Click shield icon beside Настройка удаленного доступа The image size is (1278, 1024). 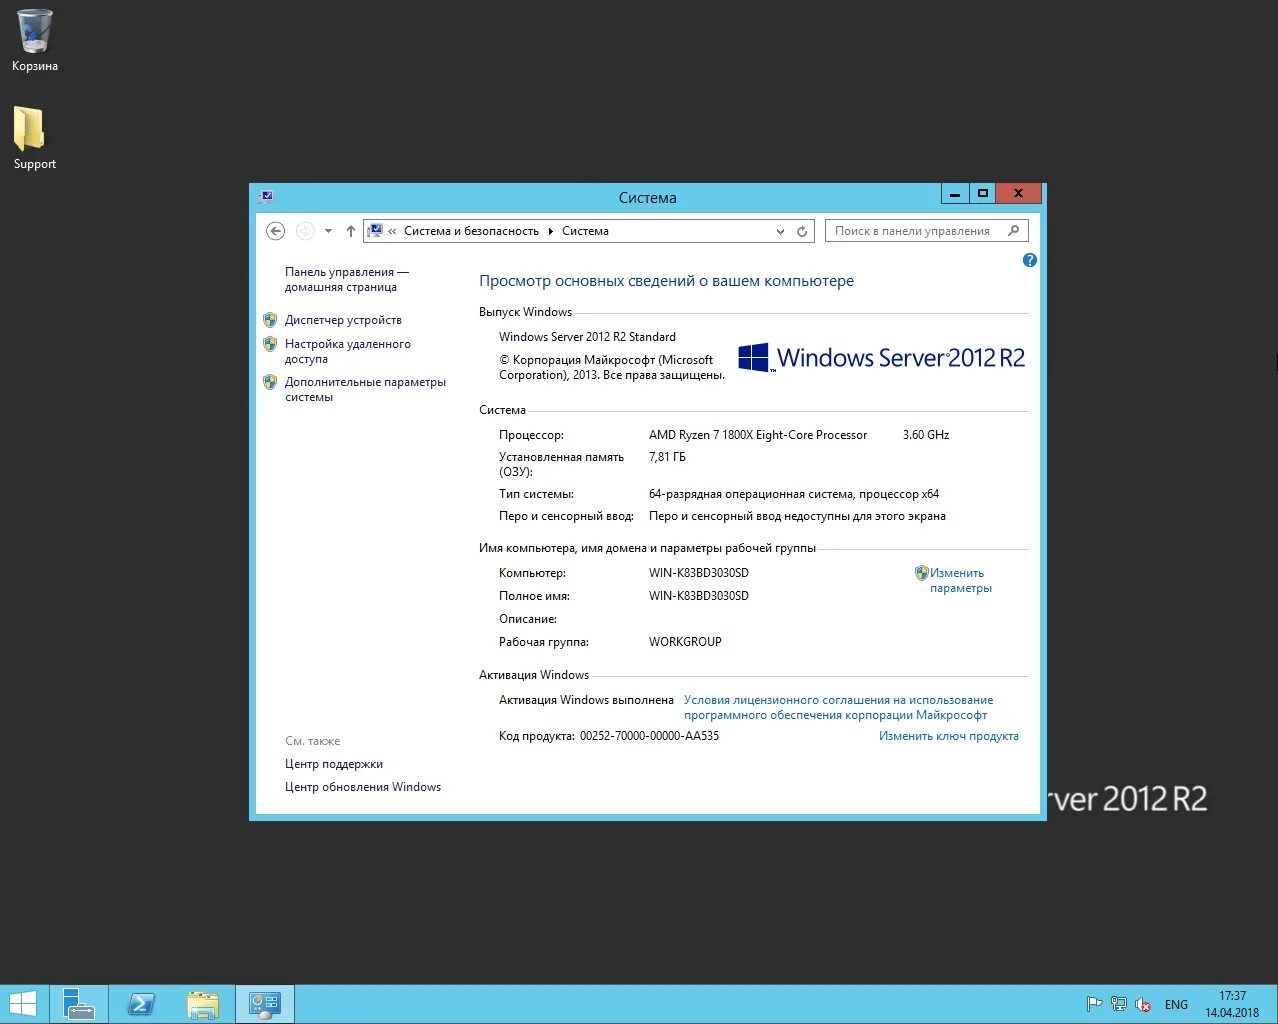[270, 344]
